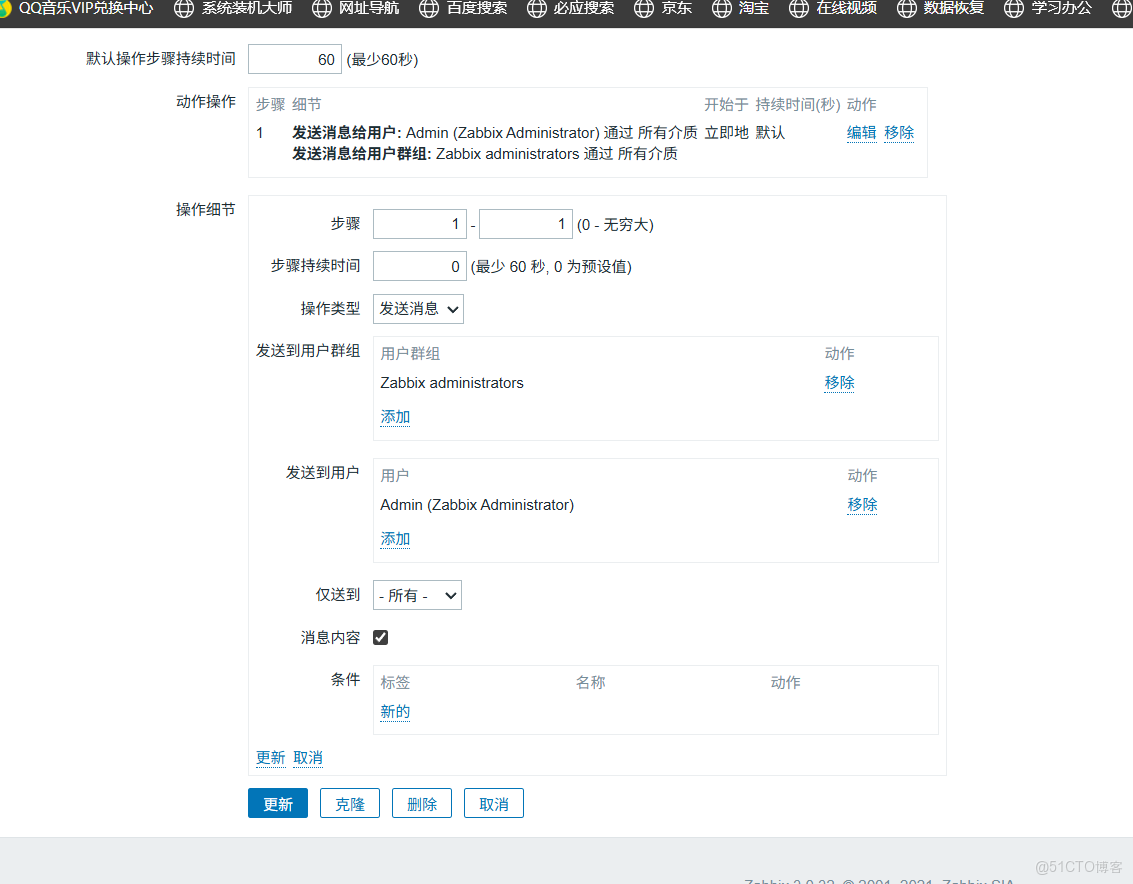This screenshot has width=1133, height=884.
Task: Uncheck the 消息内容 checkbox
Action: tap(380, 637)
